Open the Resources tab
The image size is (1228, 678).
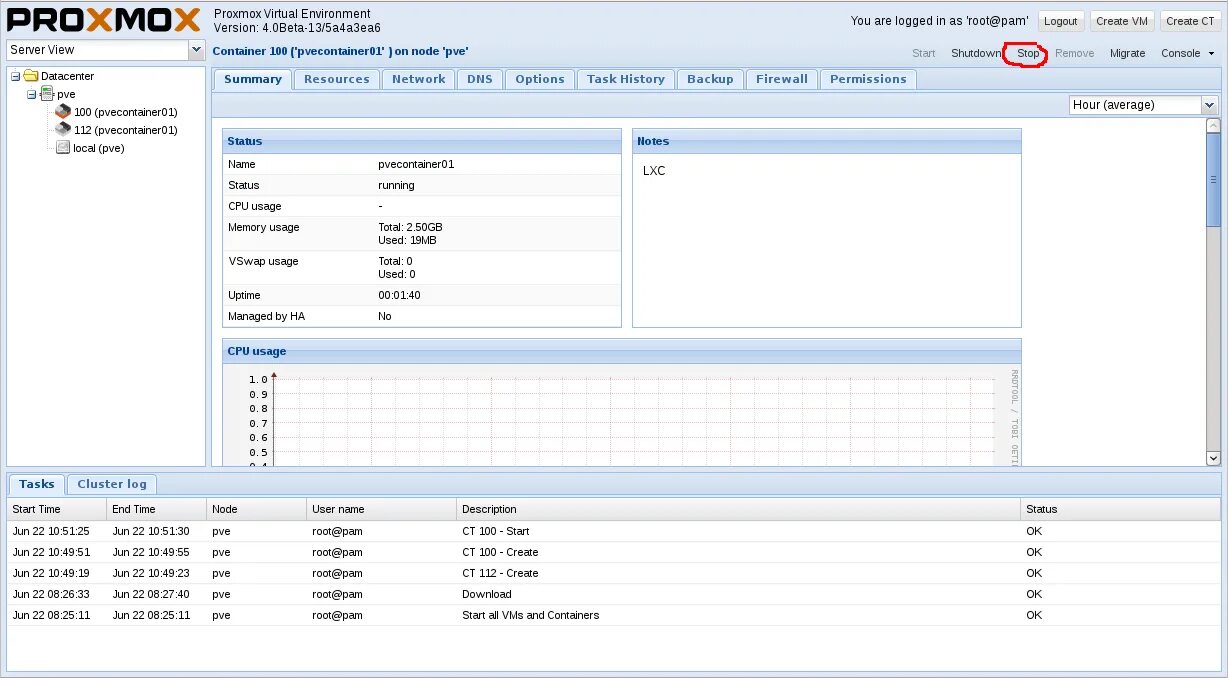(336, 79)
